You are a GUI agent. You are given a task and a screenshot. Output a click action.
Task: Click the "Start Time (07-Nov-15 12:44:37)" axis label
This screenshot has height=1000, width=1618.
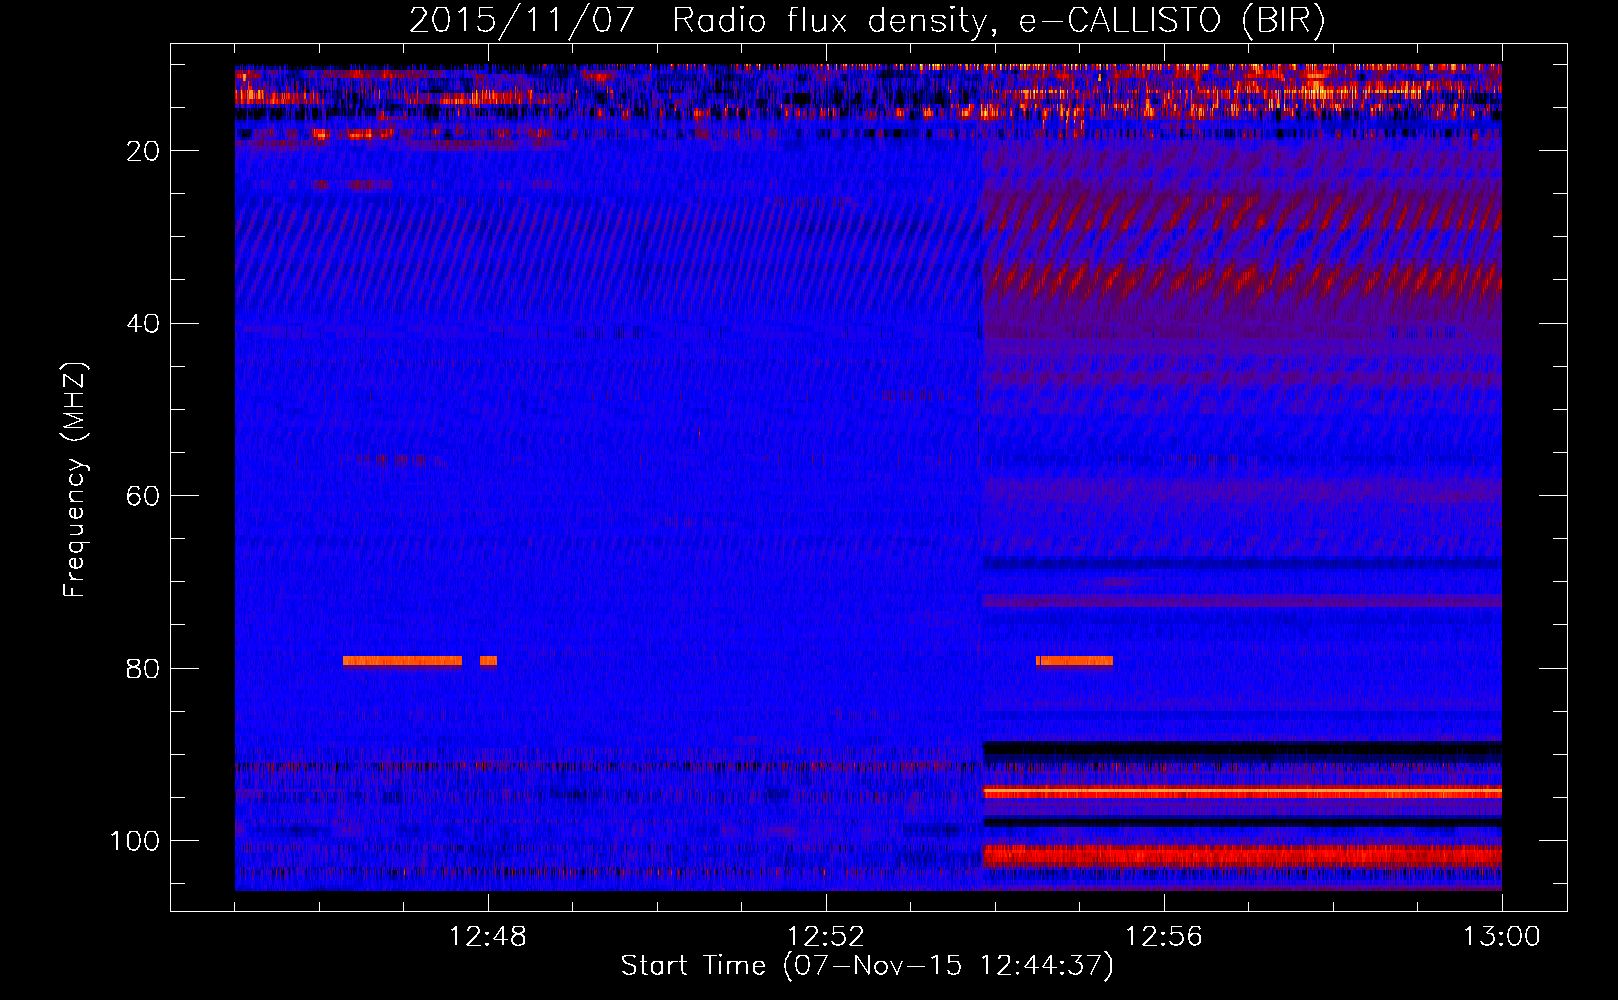pos(867,966)
